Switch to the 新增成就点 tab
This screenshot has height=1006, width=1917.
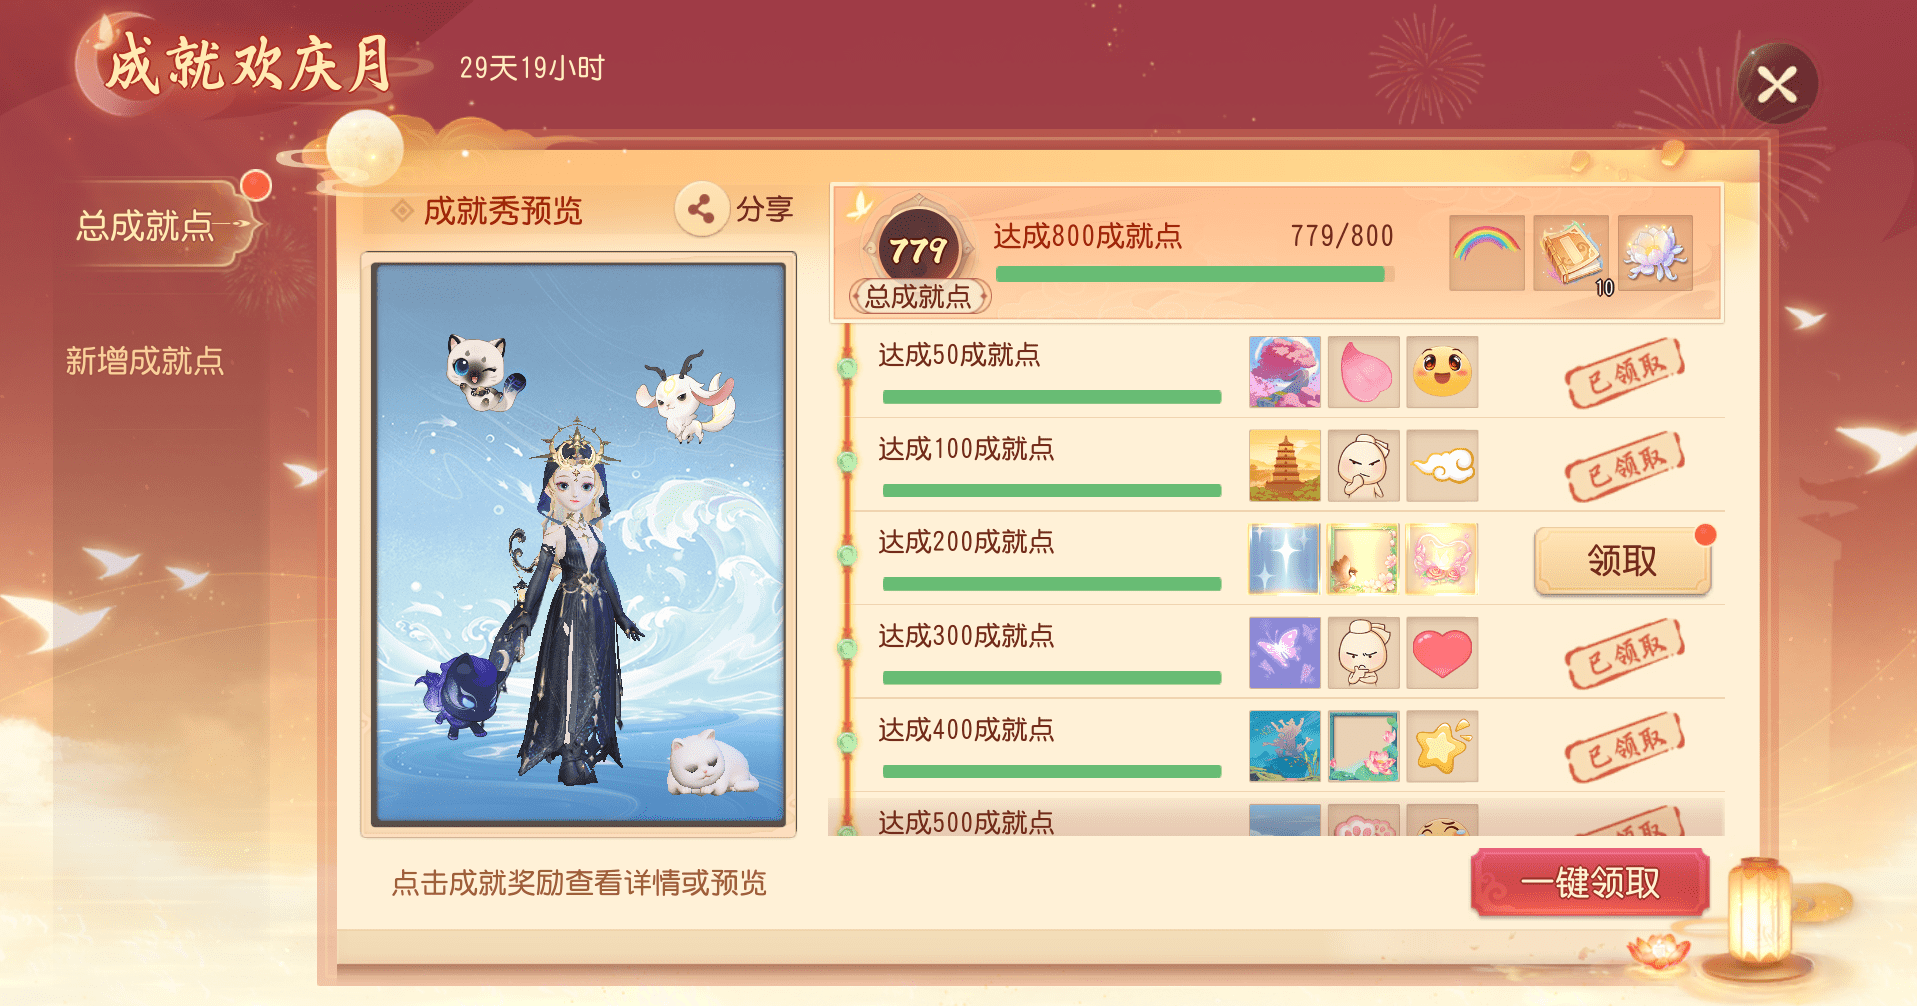[145, 360]
